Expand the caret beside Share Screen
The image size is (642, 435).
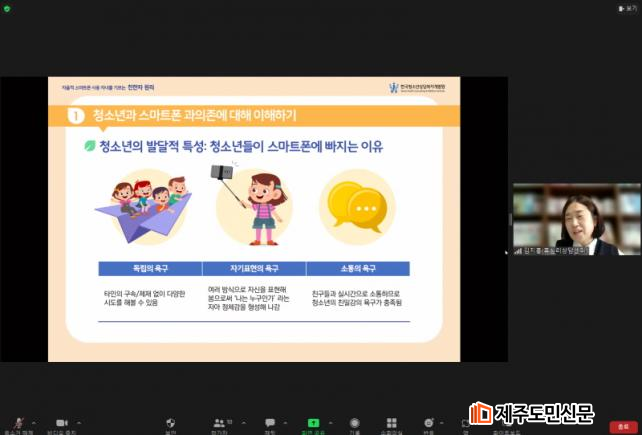coord(330,422)
